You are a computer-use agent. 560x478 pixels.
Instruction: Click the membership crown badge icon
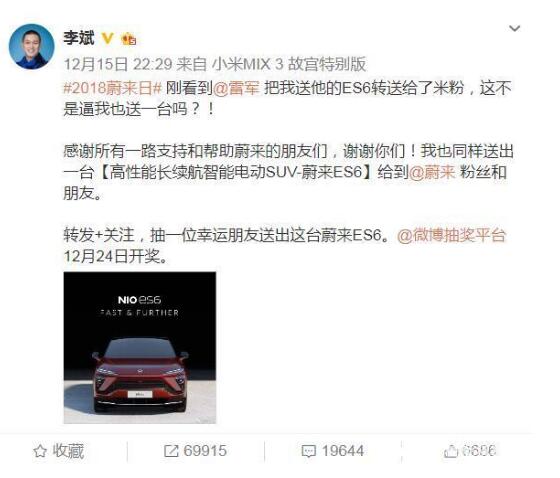(129, 39)
